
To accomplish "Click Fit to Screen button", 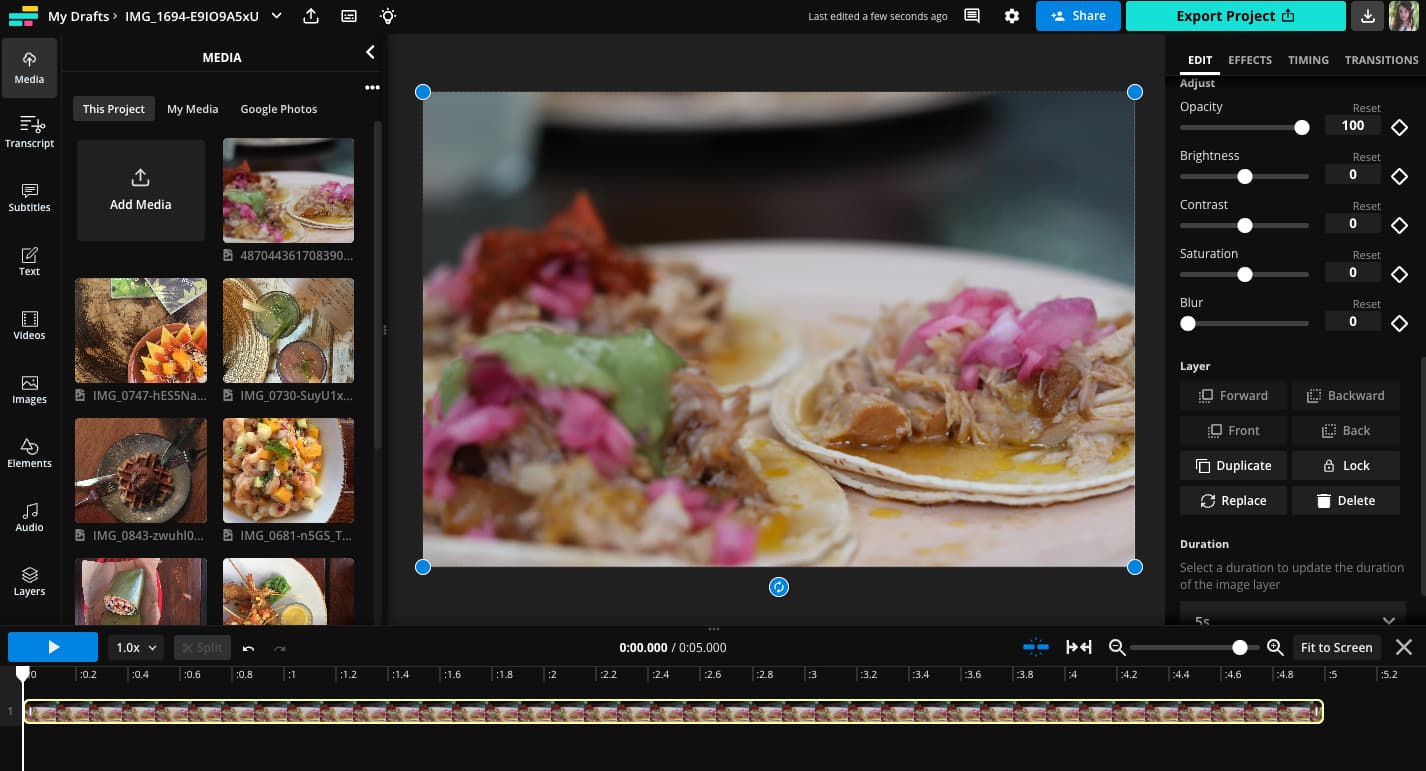I will pyautogui.click(x=1336, y=647).
